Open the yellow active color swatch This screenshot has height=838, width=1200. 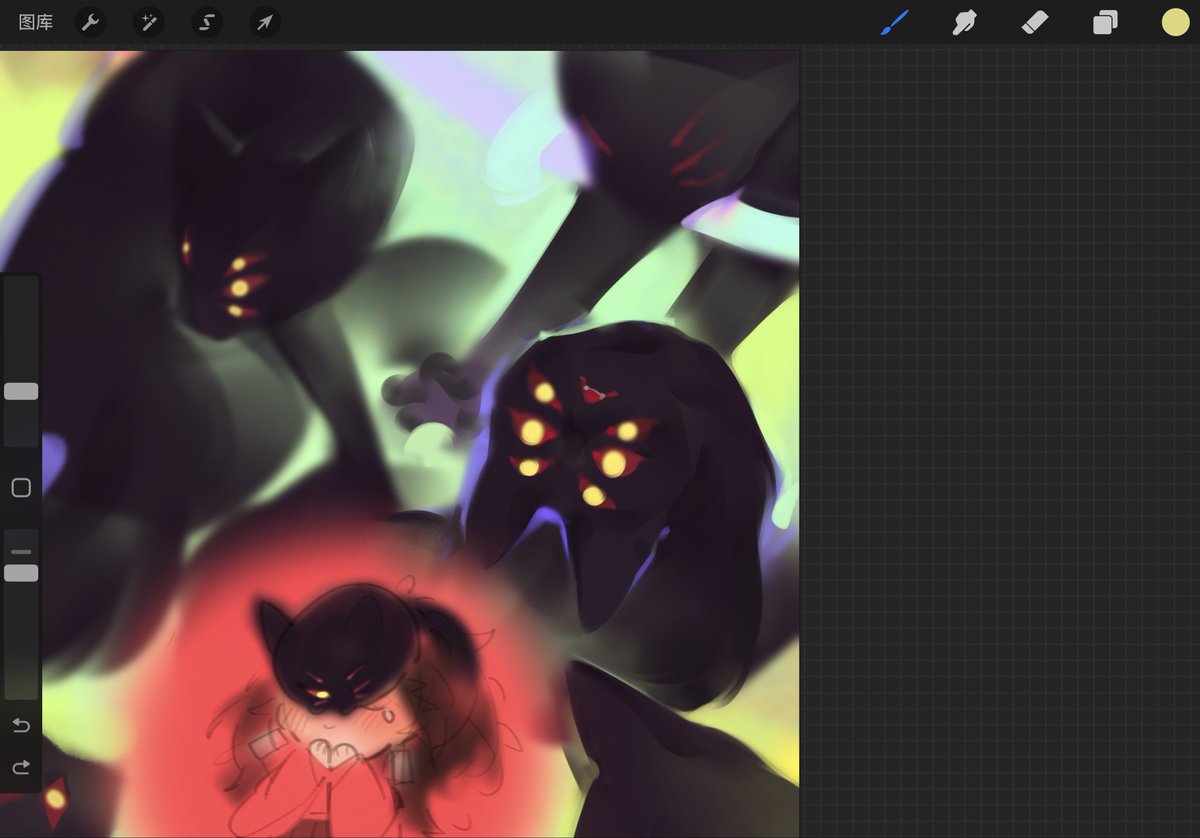tap(1175, 22)
